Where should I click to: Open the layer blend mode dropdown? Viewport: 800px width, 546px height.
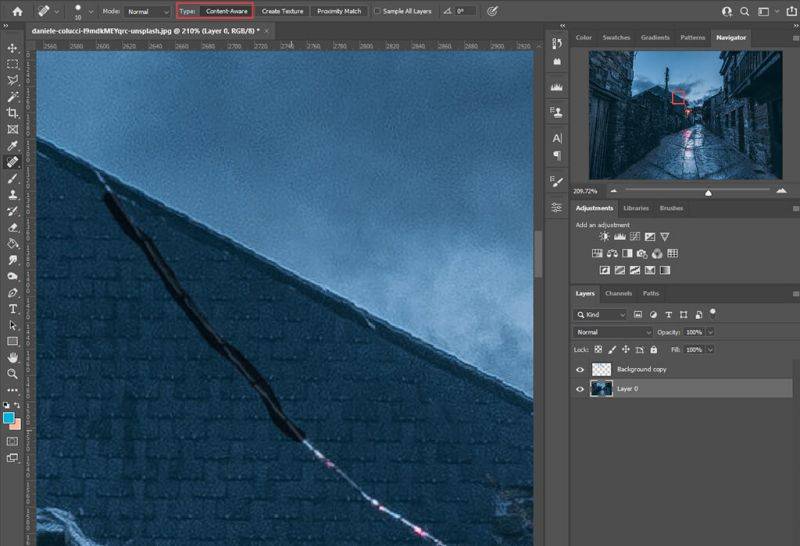(x=613, y=331)
